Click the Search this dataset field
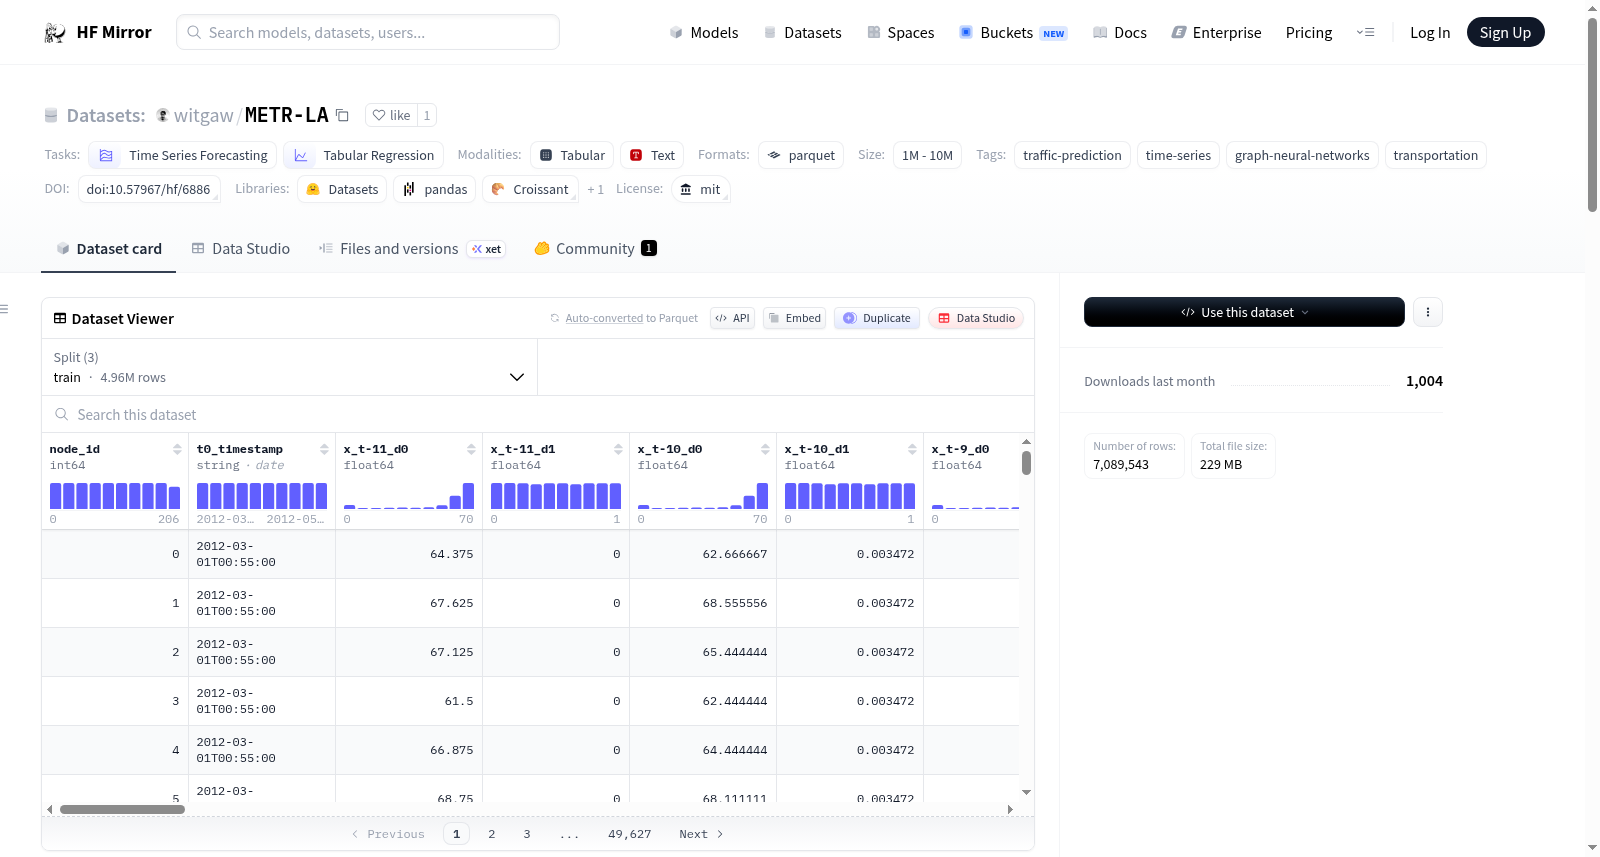Screen dimensions: 1600x857 (x=538, y=414)
